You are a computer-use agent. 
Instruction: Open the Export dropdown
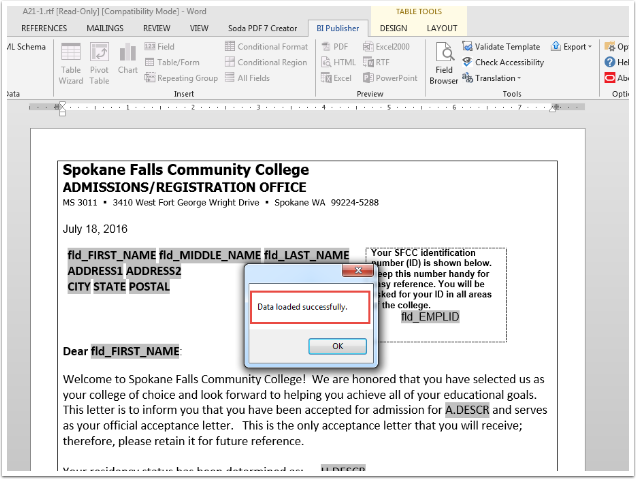pyautogui.click(x=572, y=47)
